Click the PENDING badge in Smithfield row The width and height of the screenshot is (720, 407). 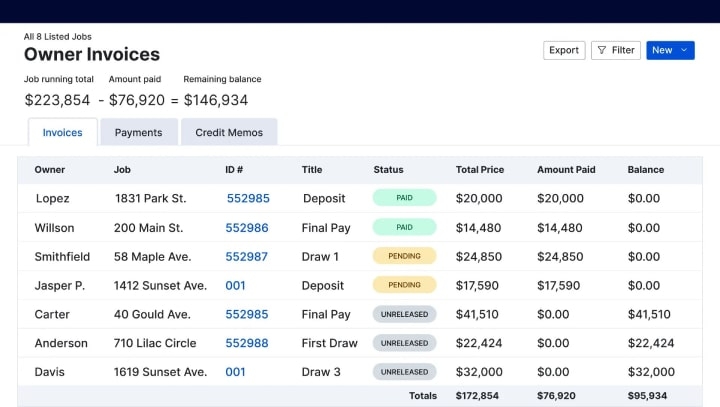[404, 256]
